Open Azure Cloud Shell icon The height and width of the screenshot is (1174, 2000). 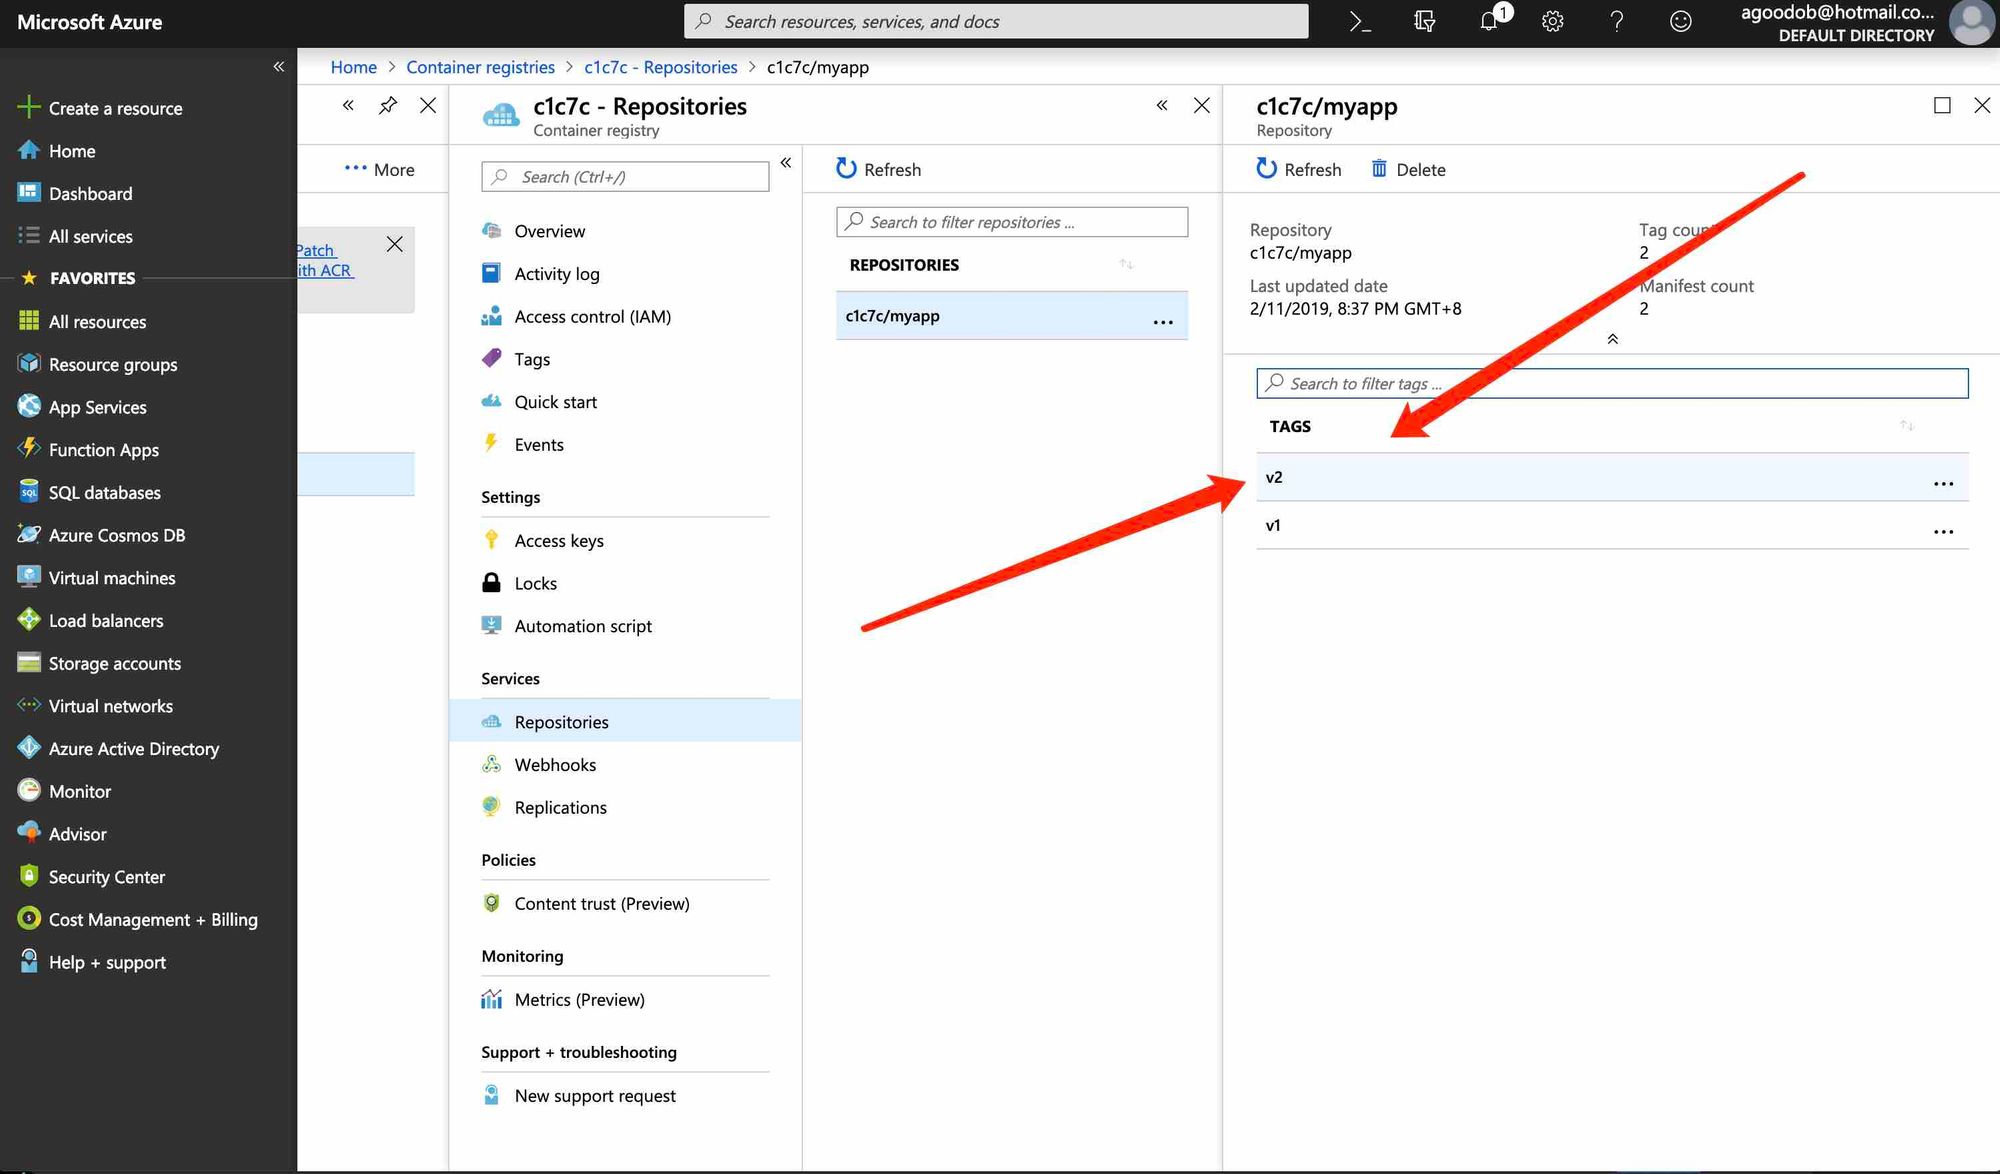pos(1359,21)
